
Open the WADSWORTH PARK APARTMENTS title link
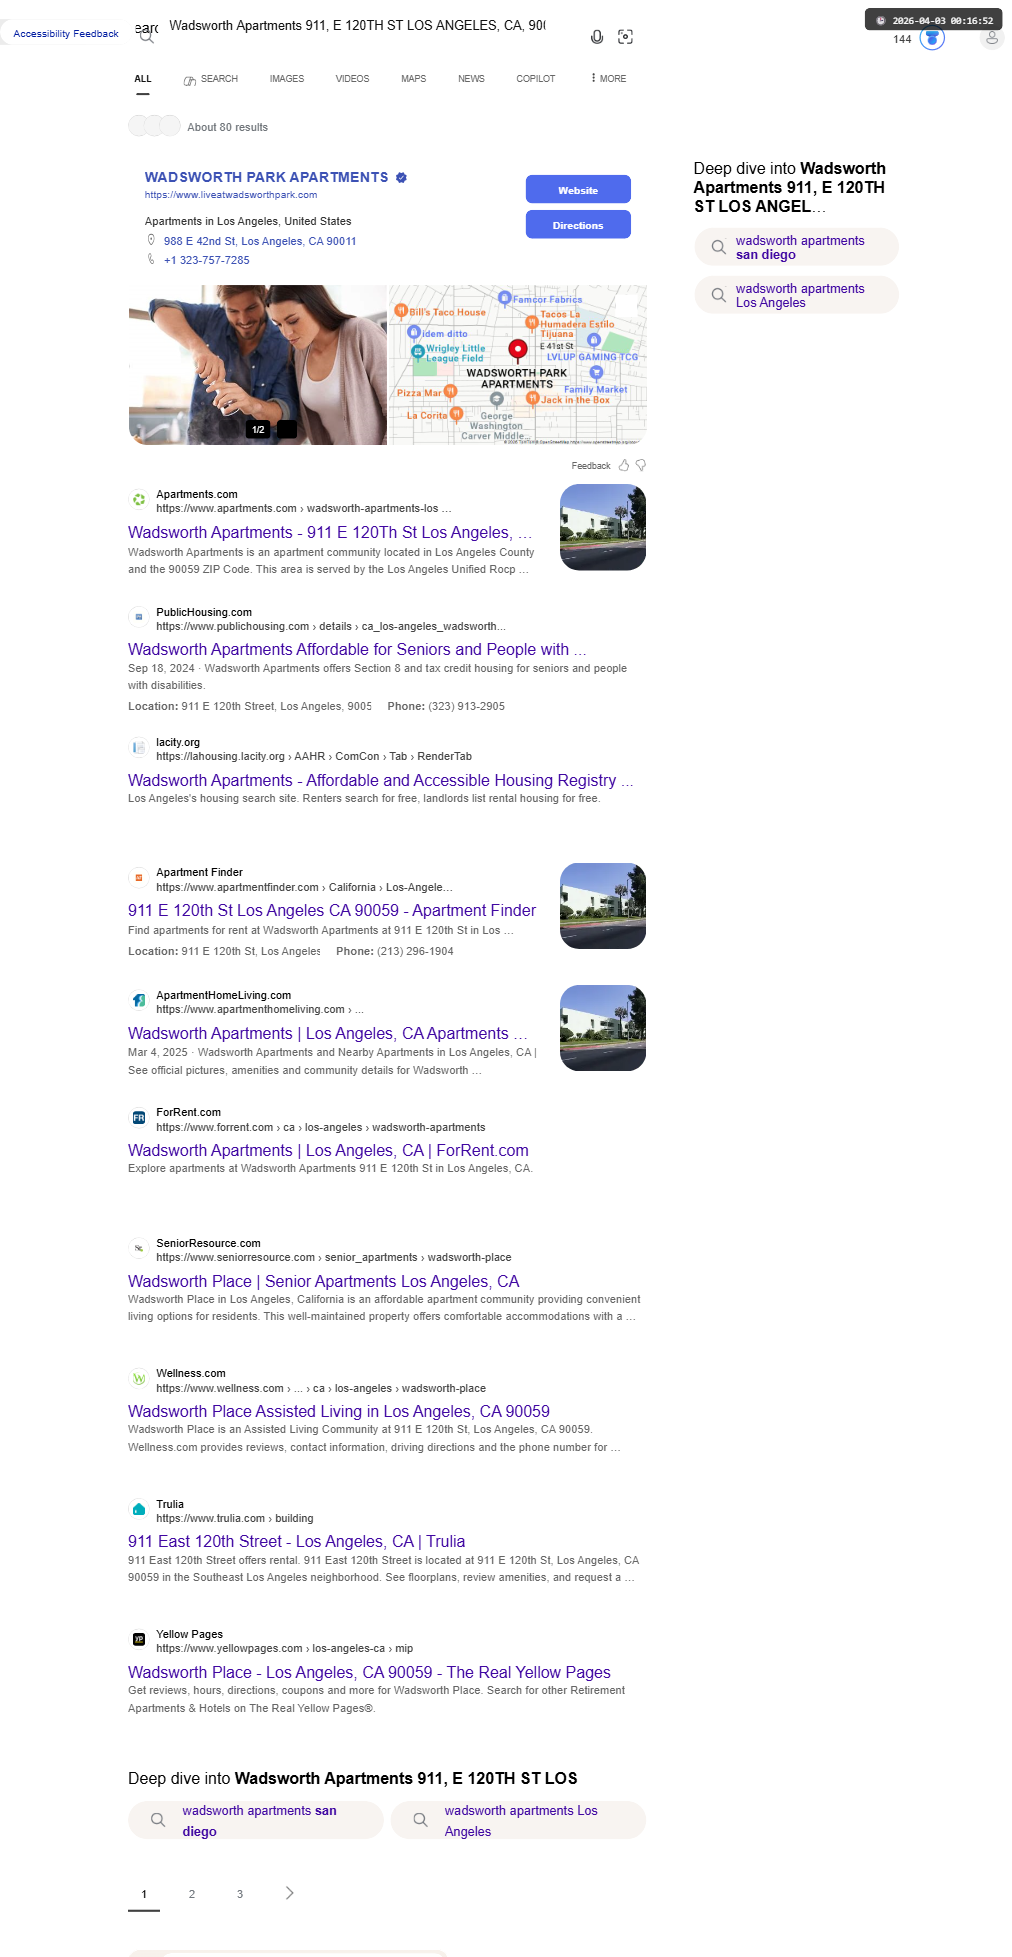coord(266,177)
